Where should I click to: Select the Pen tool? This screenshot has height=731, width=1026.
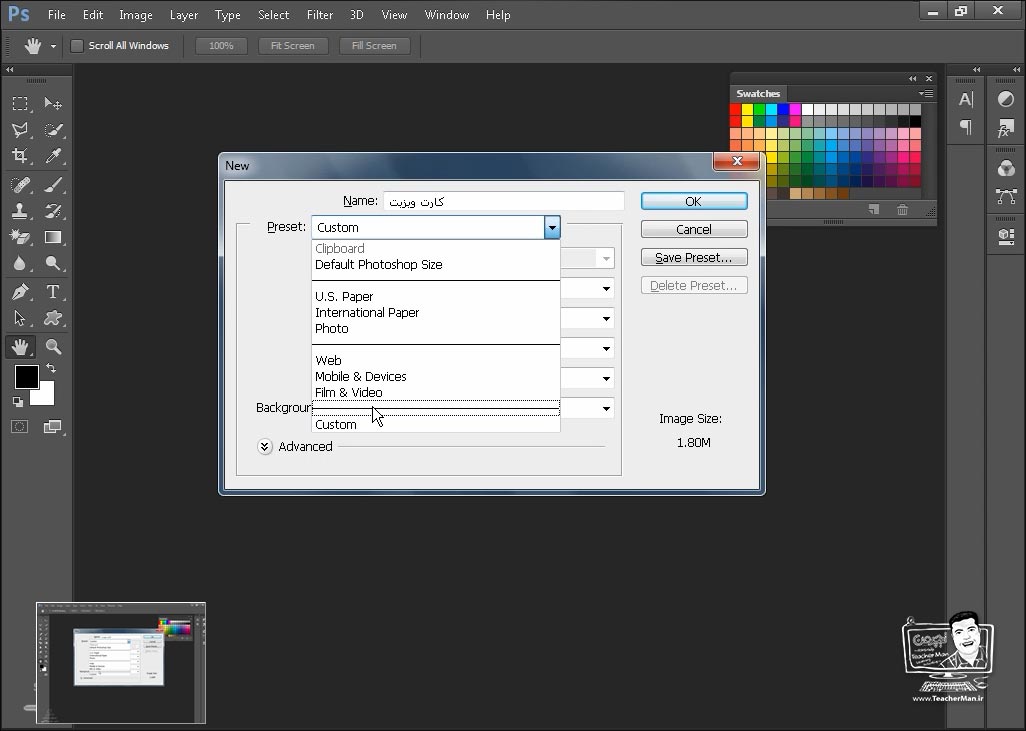[20, 292]
